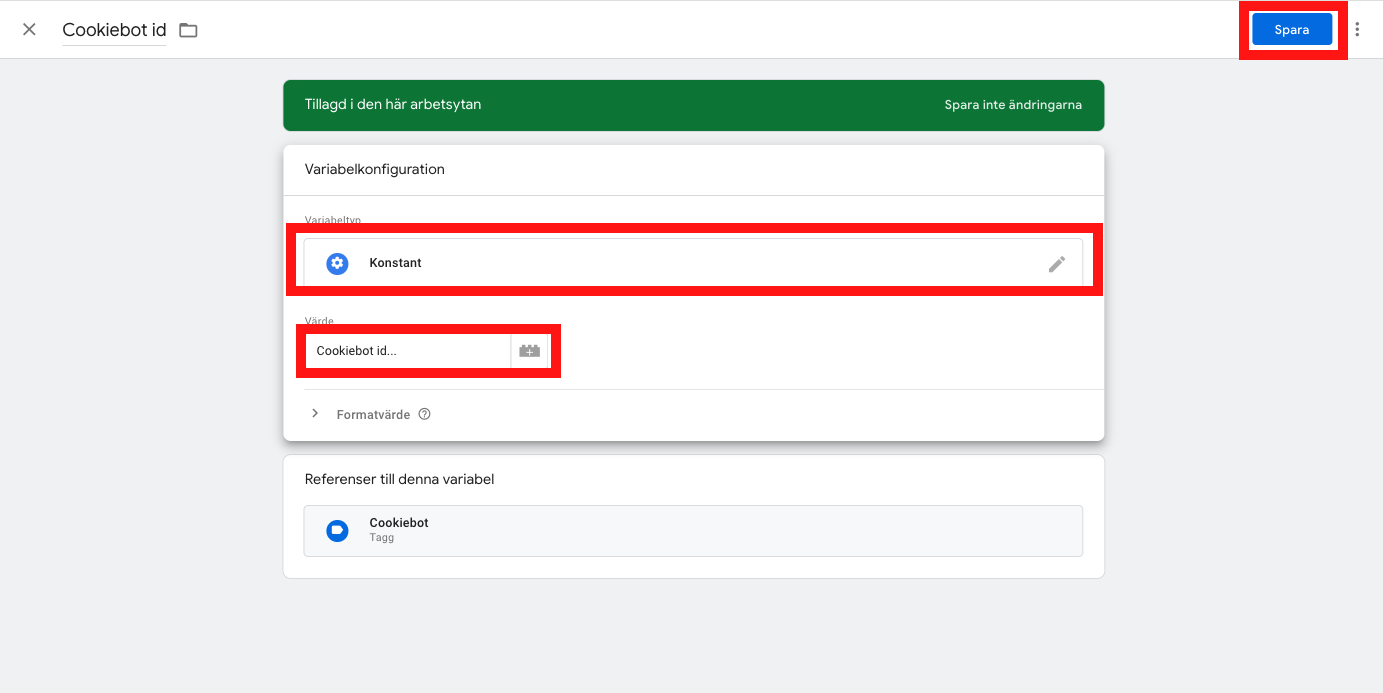Click Spara inte ändringarna link
Image resolution: width=1383 pixels, height=693 pixels.
tap(1013, 105)
